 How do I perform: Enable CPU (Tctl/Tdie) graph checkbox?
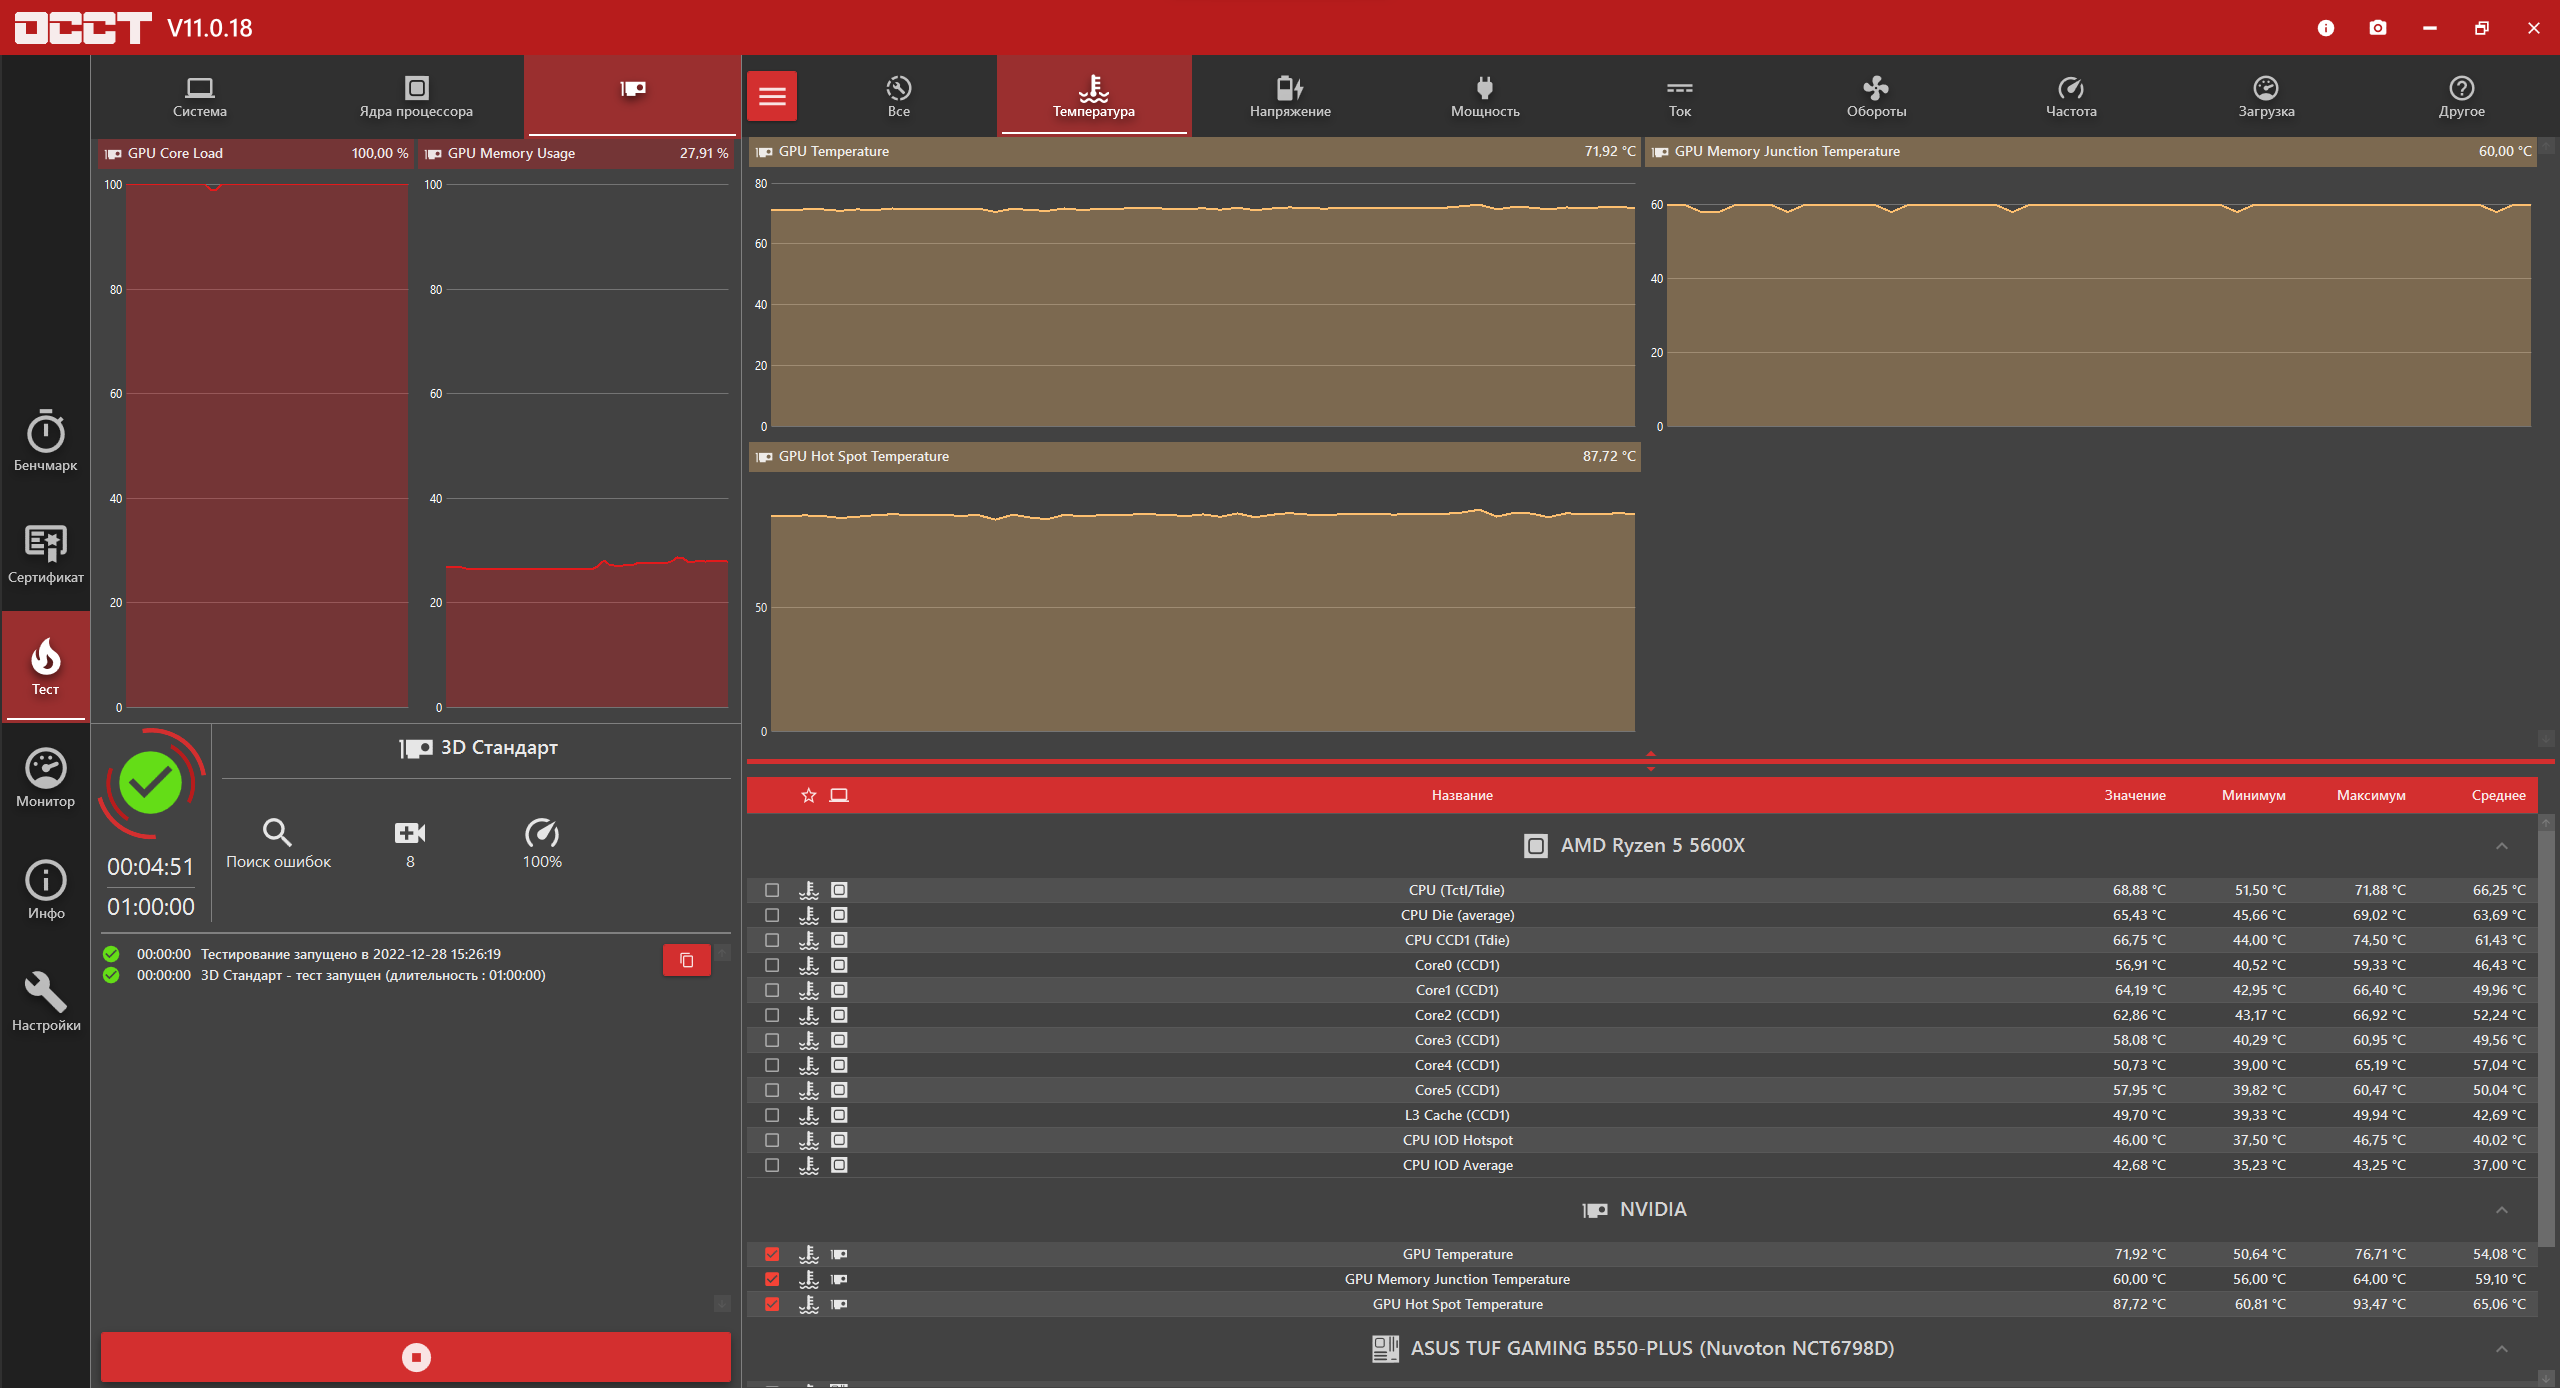point(772,890)
